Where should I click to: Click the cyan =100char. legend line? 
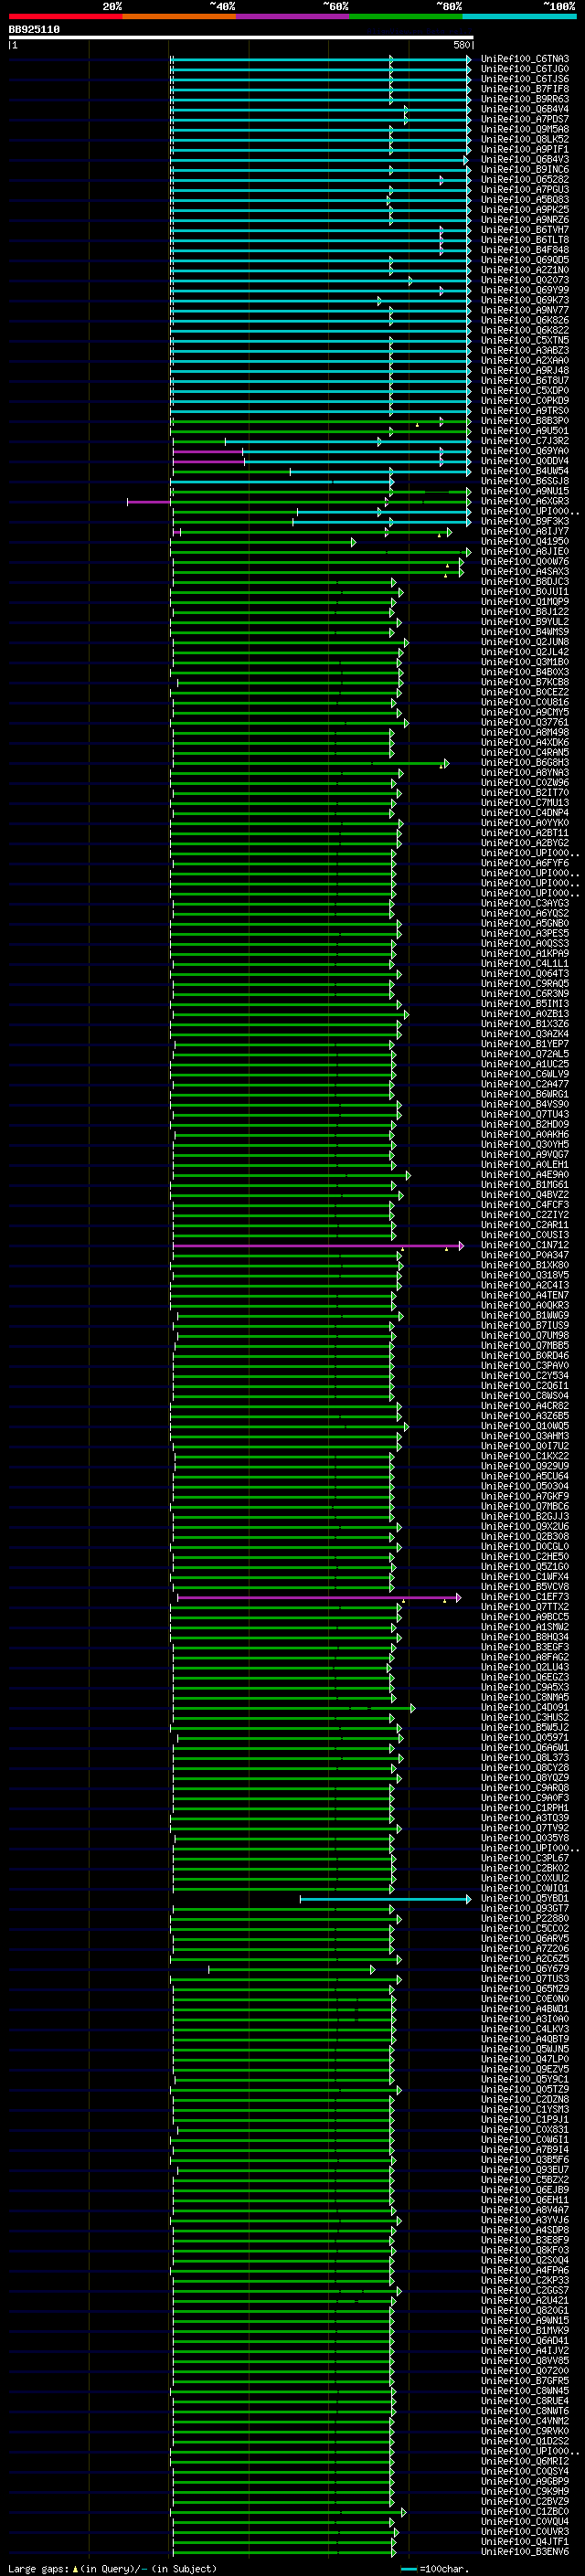click(408, 2569)
